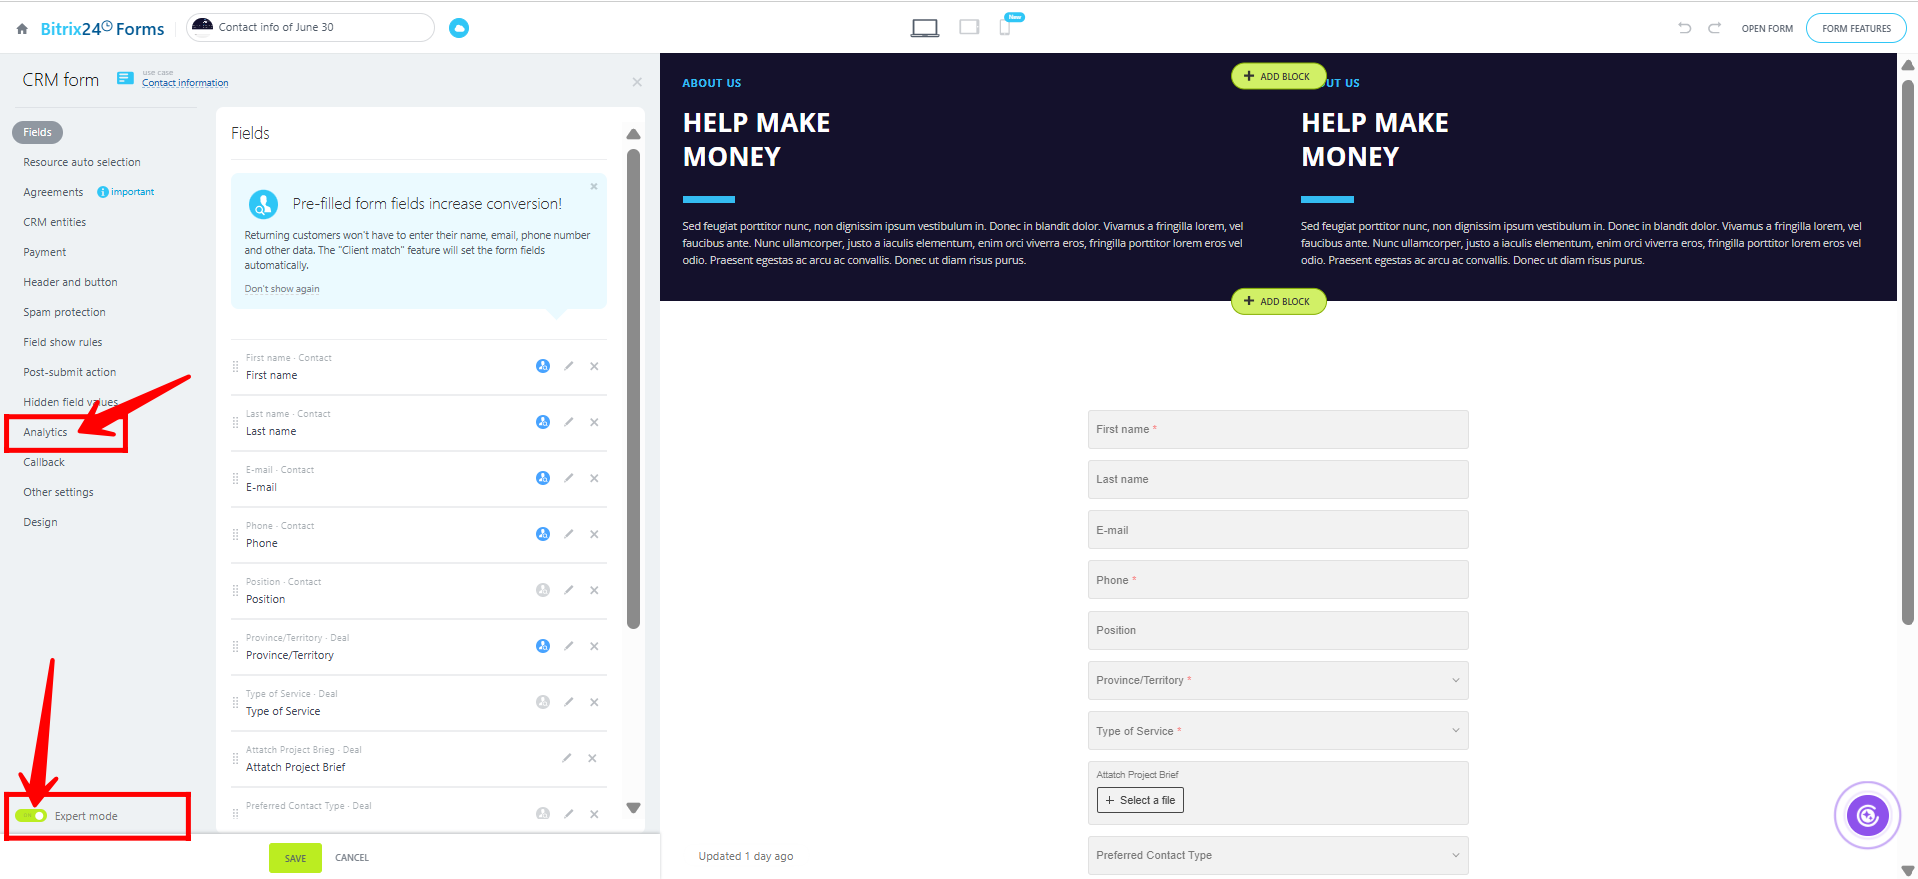Toggle autofill for Type of Service field
The image size is (1918, 879).
543,702
